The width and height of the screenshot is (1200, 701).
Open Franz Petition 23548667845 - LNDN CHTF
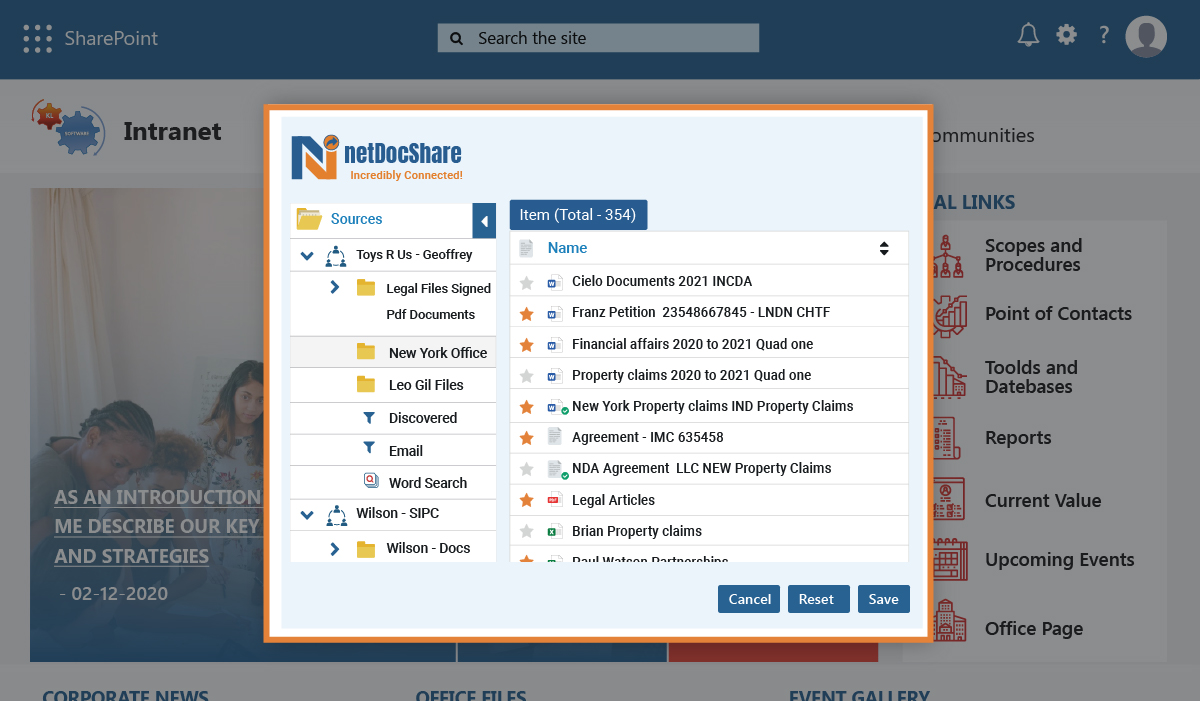(x=701, y=312)
